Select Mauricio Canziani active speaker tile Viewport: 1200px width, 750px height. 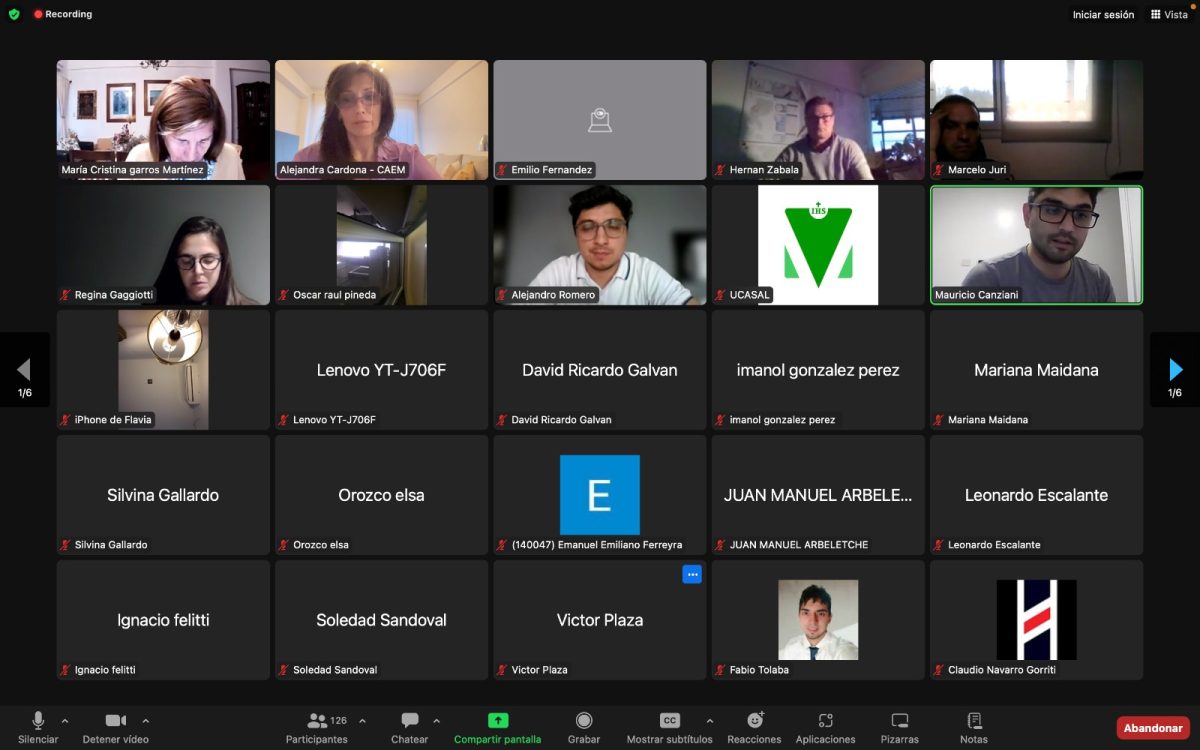coord(1037,245)
